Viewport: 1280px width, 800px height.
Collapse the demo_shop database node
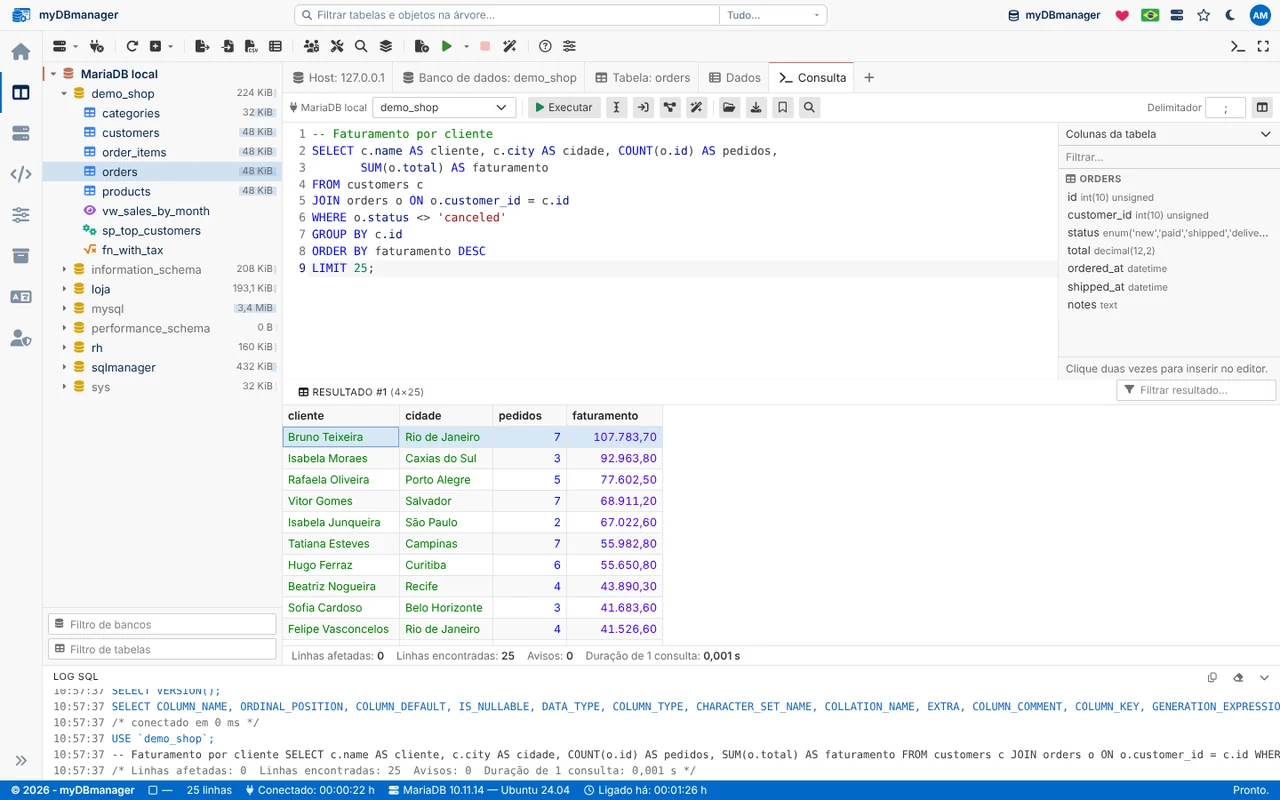65,93
